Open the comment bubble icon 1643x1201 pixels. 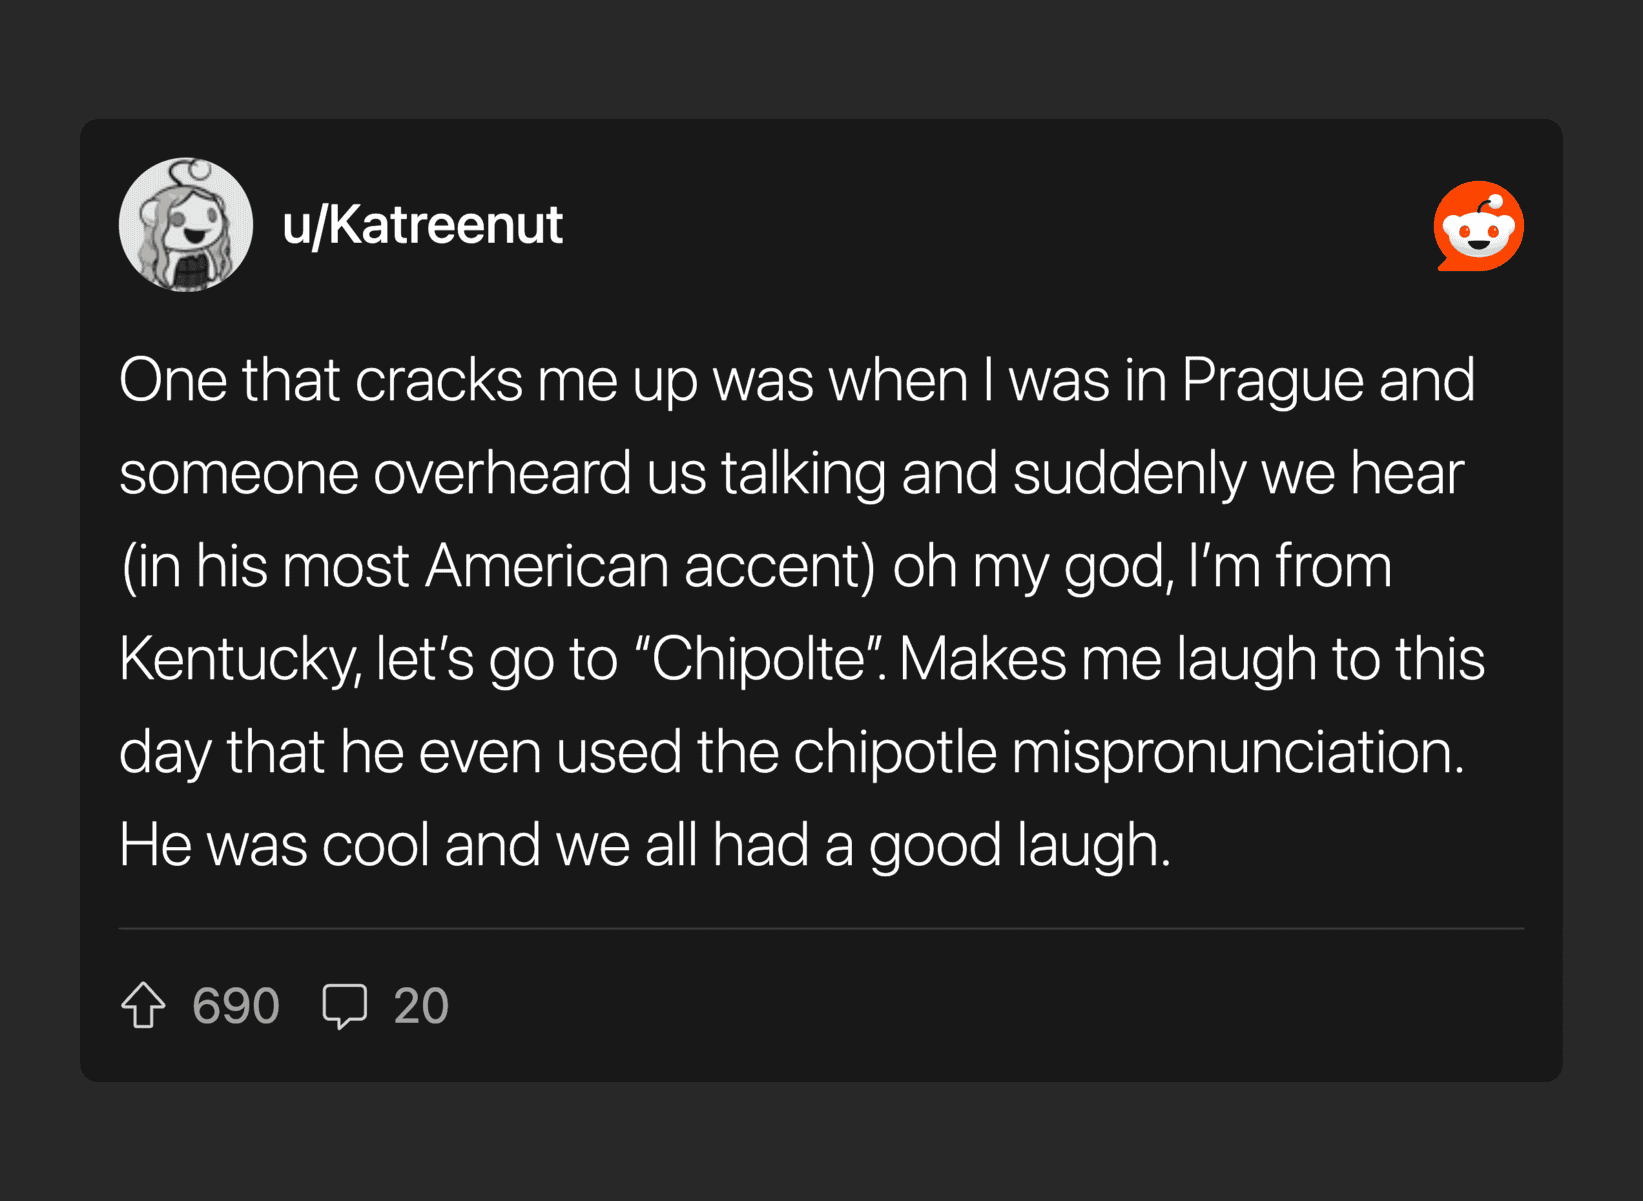click(345, 1005)
